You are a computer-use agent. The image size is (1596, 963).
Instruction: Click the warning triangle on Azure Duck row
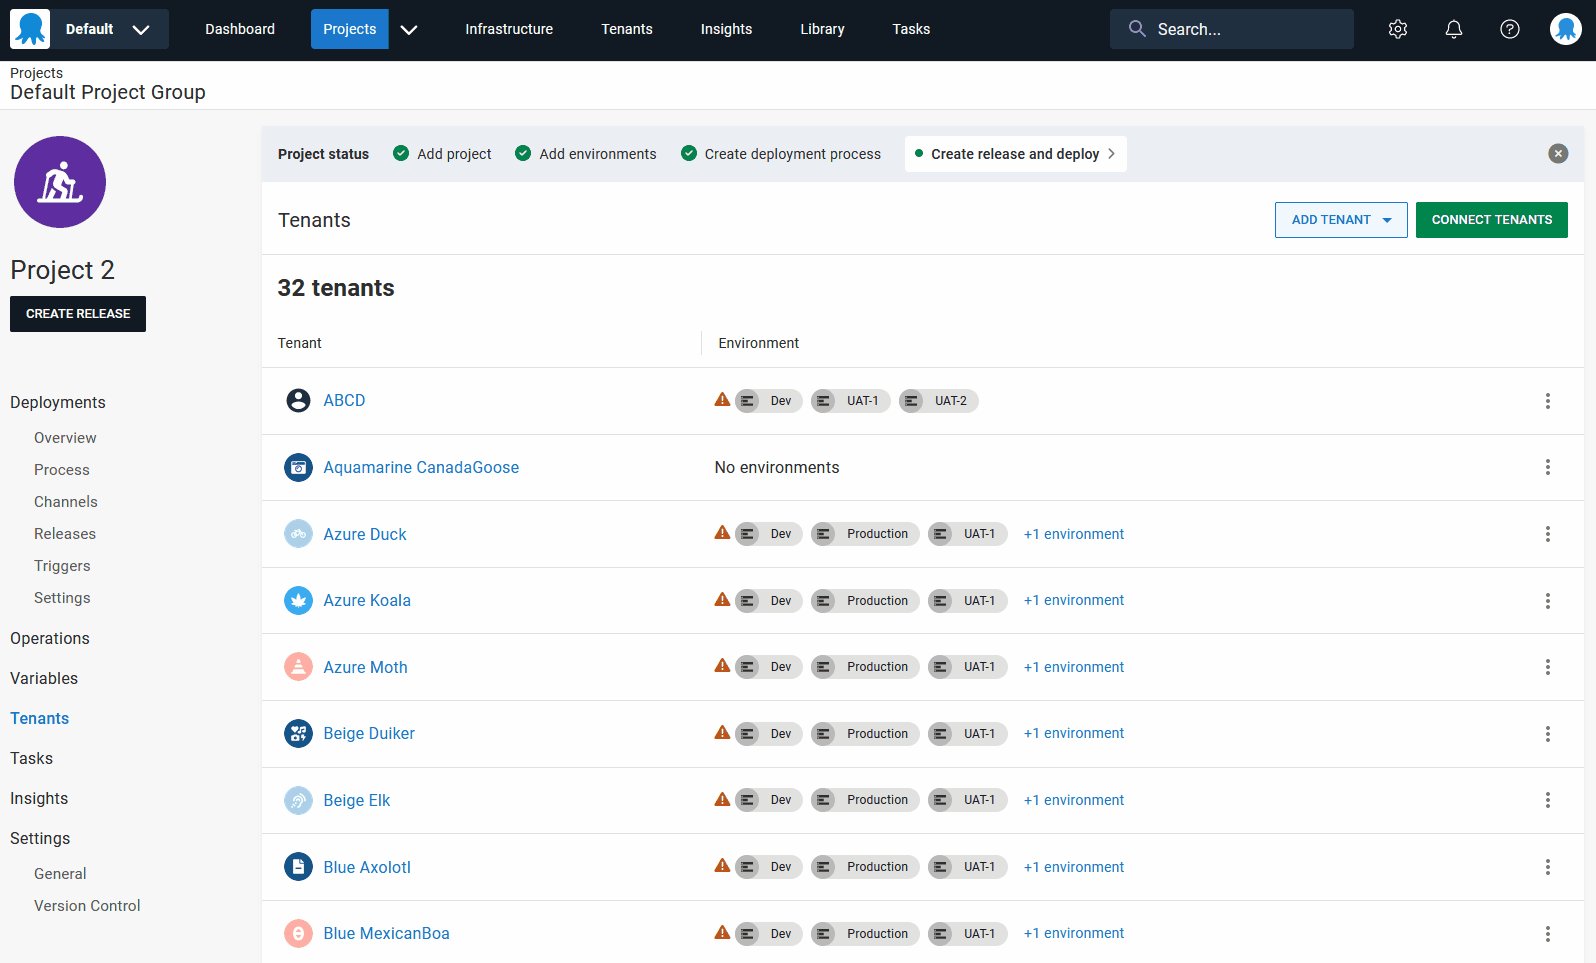(x=722, y=532)
